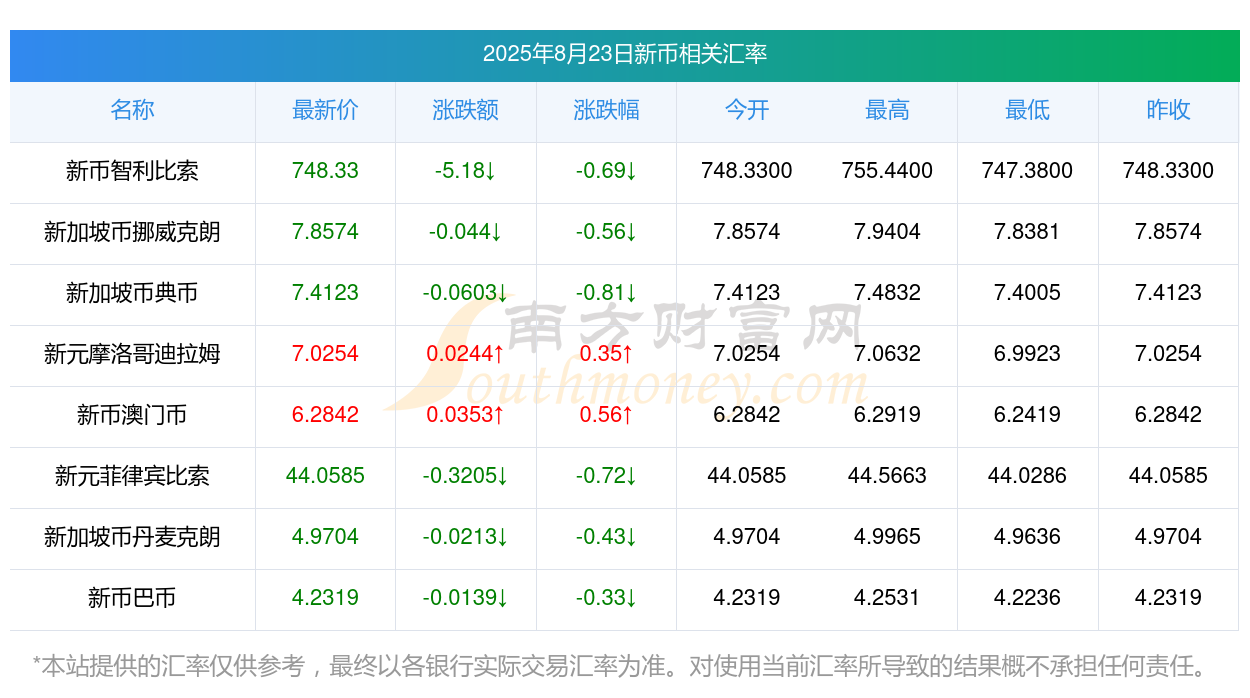Click the high value 7.0632

tap(887, 354)
